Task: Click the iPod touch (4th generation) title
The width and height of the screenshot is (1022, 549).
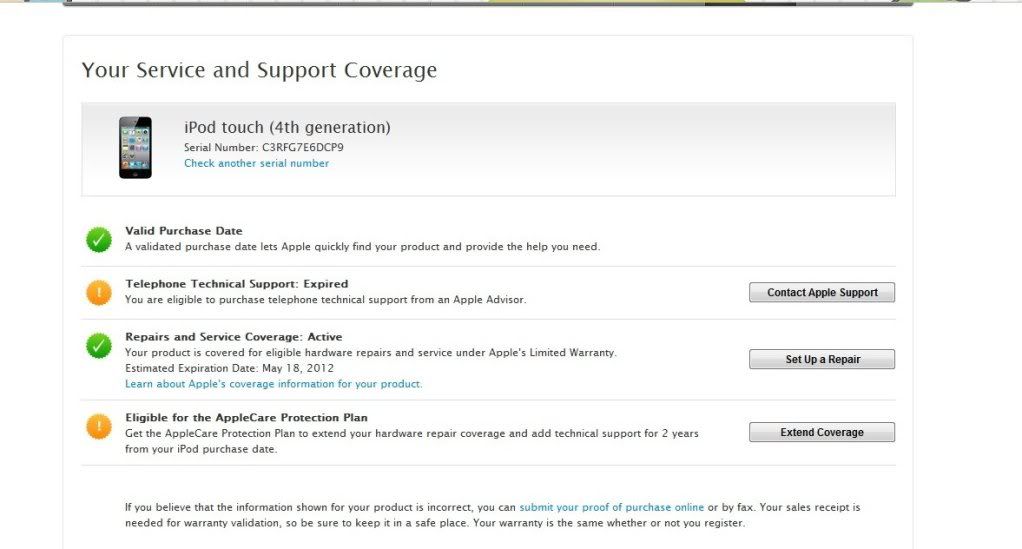Action: pos(287,127)
